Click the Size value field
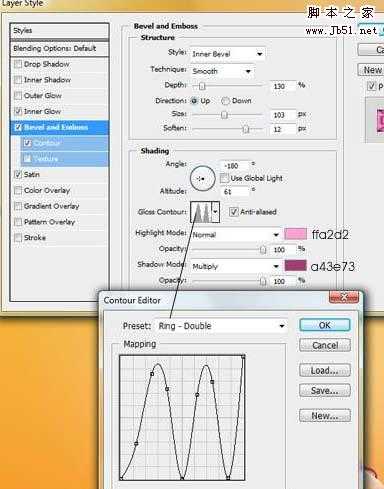The height and width of the screenshot is (489, 384). [x=283, y=115]
